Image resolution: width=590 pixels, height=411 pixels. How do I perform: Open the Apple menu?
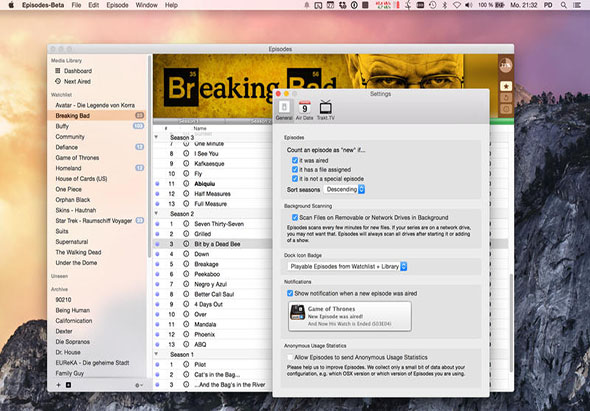click(x=11, y=5)
